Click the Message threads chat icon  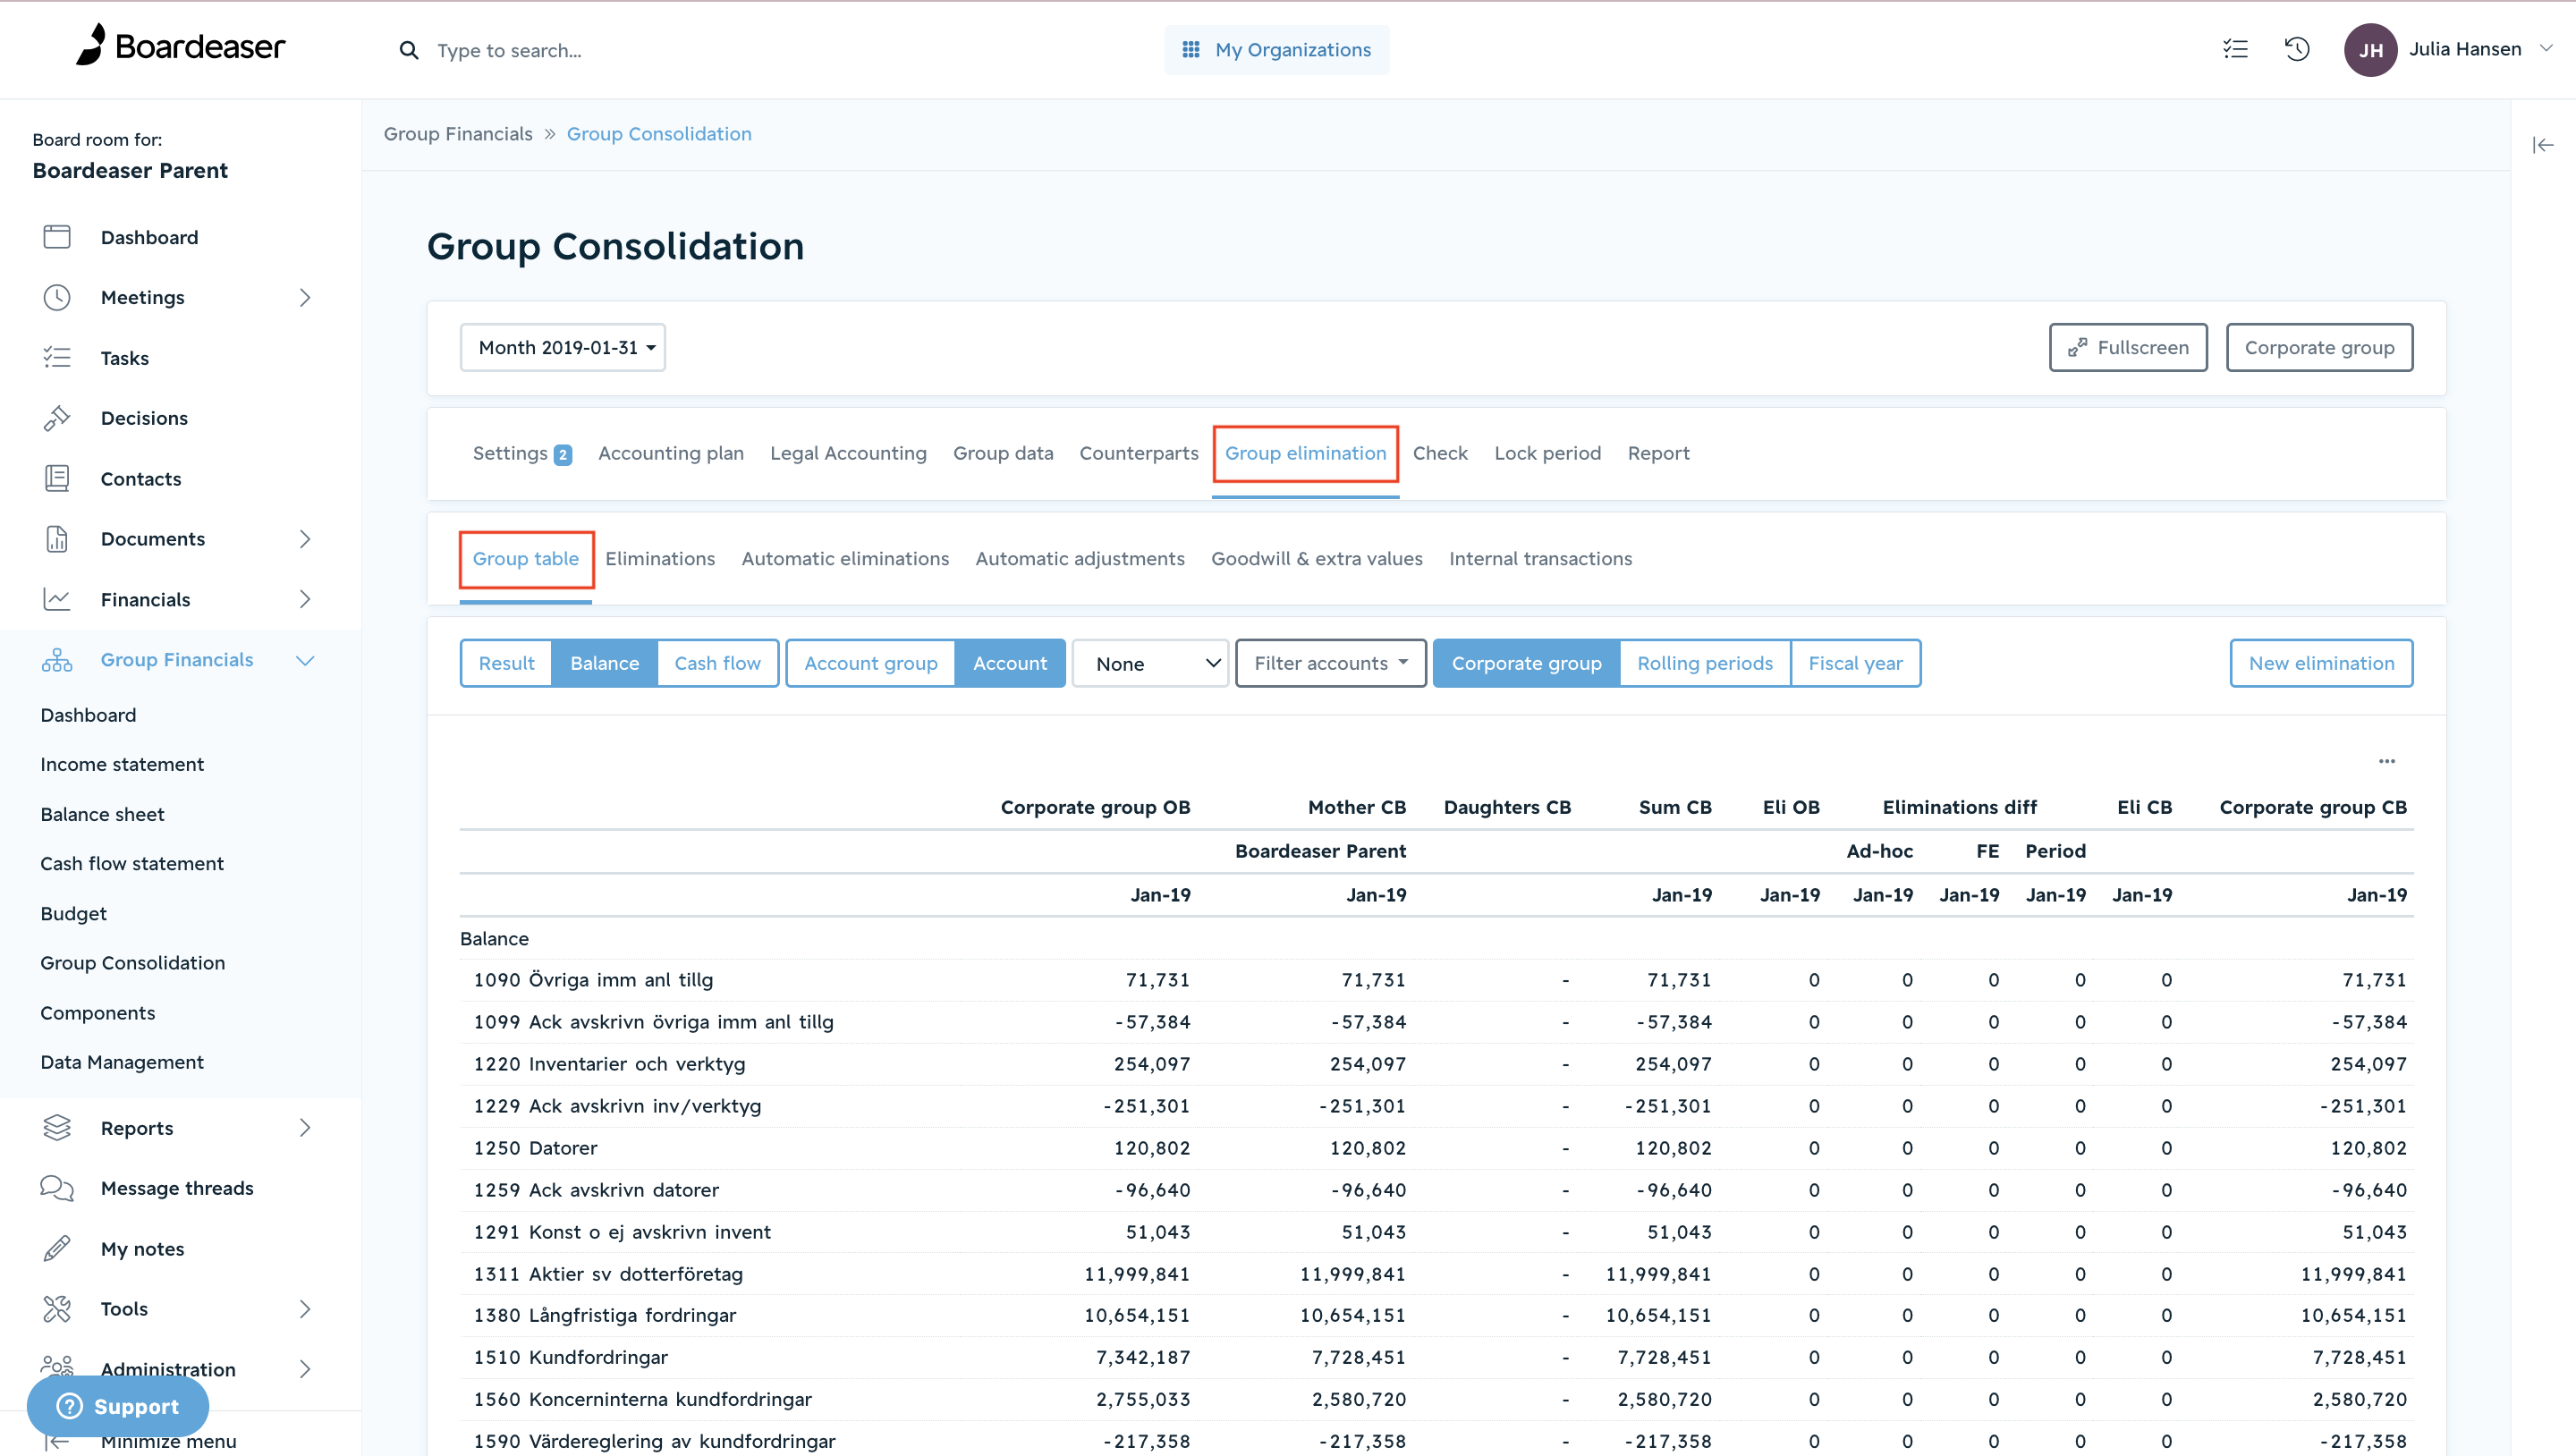click(57, 1188)
